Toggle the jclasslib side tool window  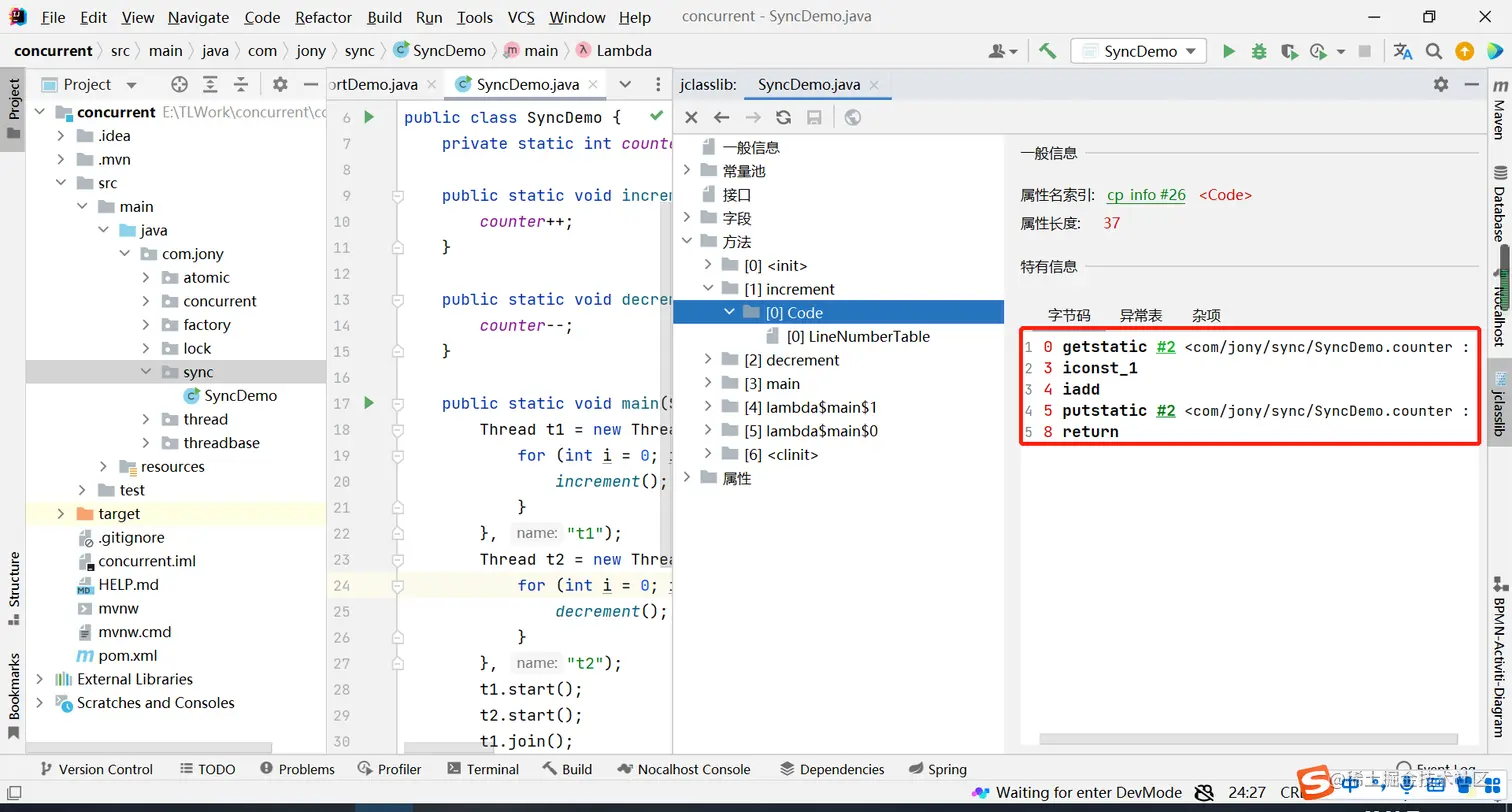[x=1499, y=405]
